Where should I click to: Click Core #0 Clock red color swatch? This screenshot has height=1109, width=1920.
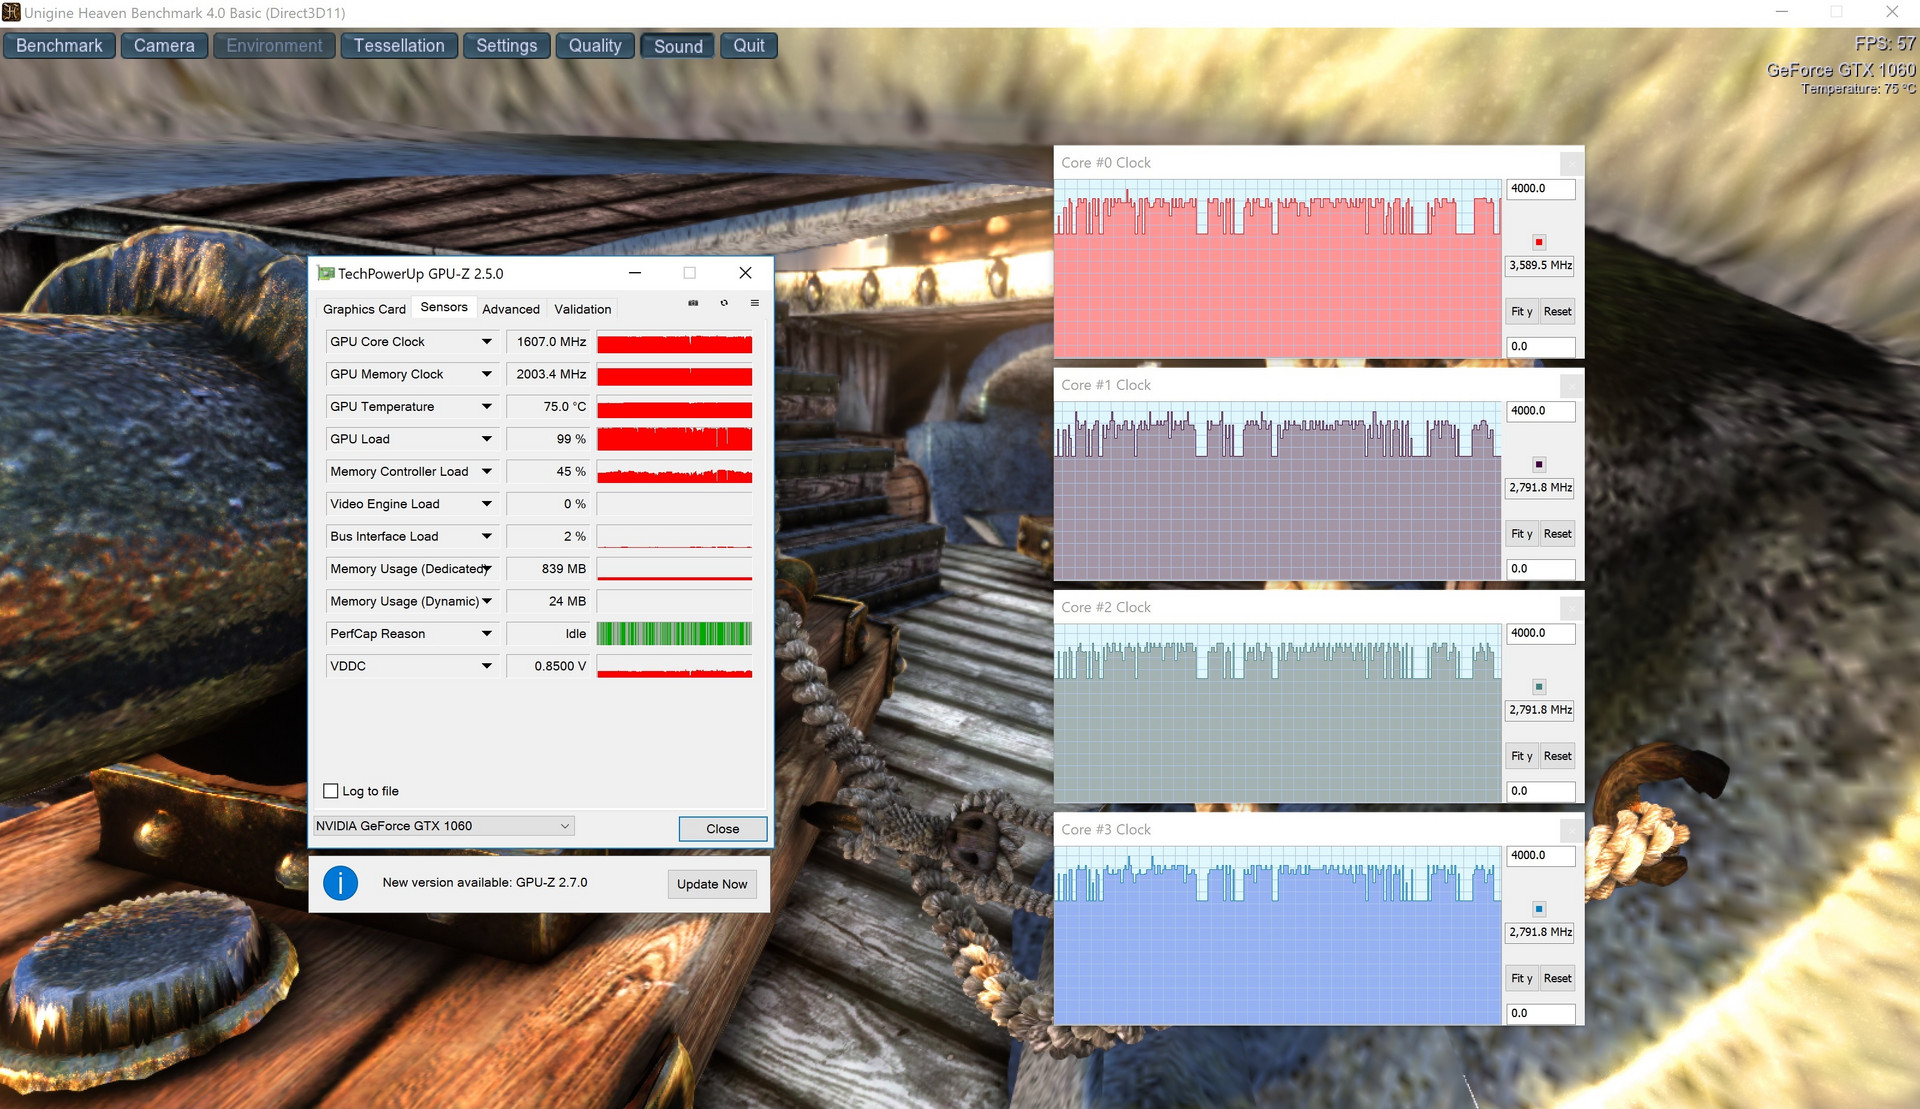(x=1539, y=242)
